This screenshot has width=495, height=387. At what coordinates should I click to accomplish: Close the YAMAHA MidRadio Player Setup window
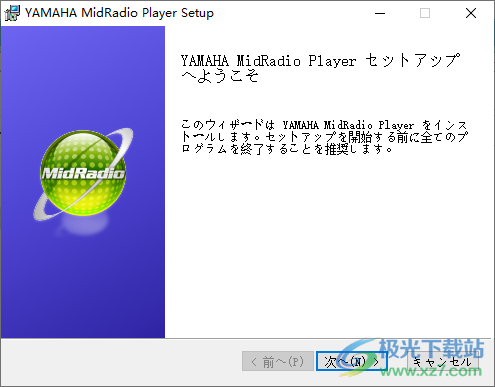[x=471, y=13]
